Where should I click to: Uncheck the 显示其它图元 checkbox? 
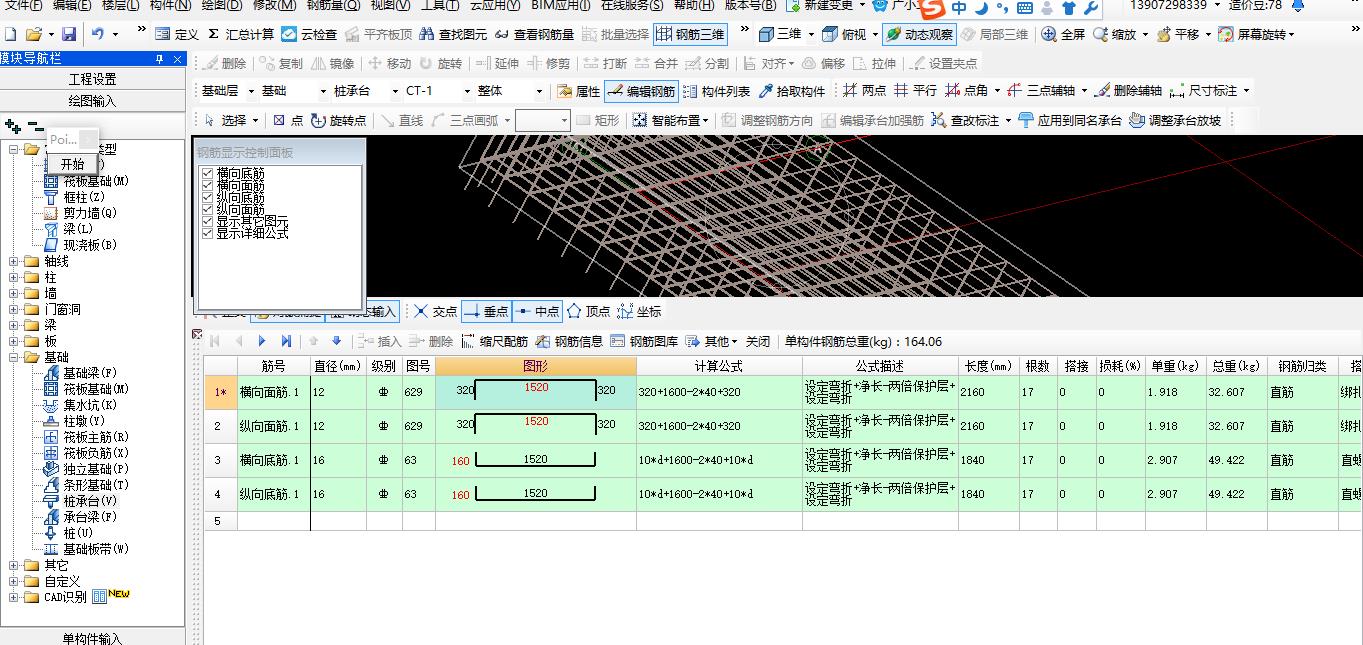point(208,221)
